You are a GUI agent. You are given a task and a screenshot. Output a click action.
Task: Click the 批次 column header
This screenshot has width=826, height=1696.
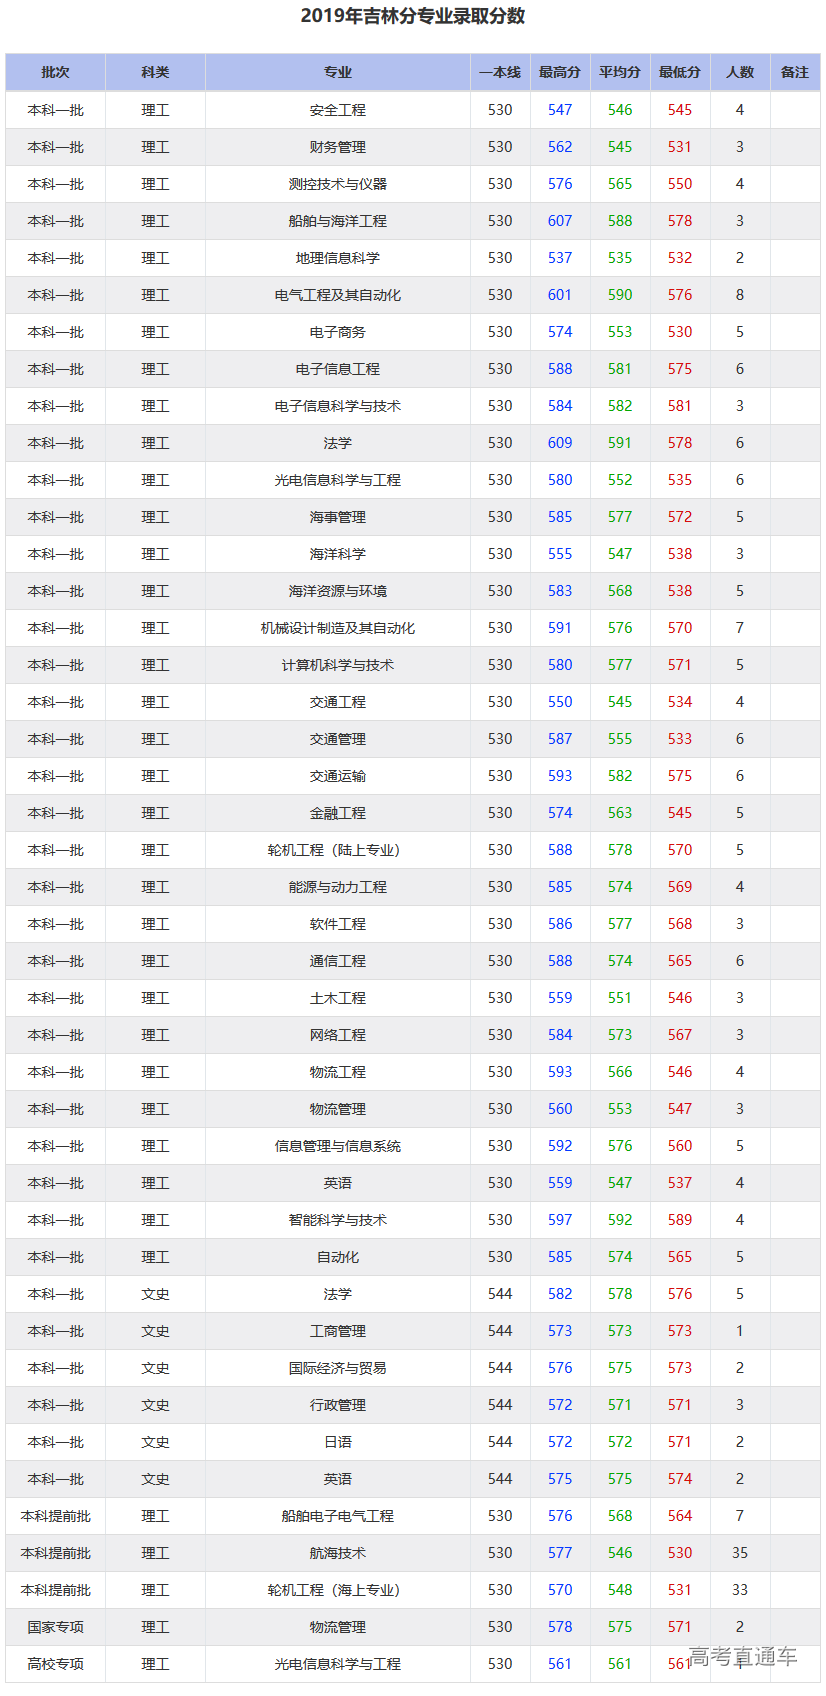[x=55, y=72]
